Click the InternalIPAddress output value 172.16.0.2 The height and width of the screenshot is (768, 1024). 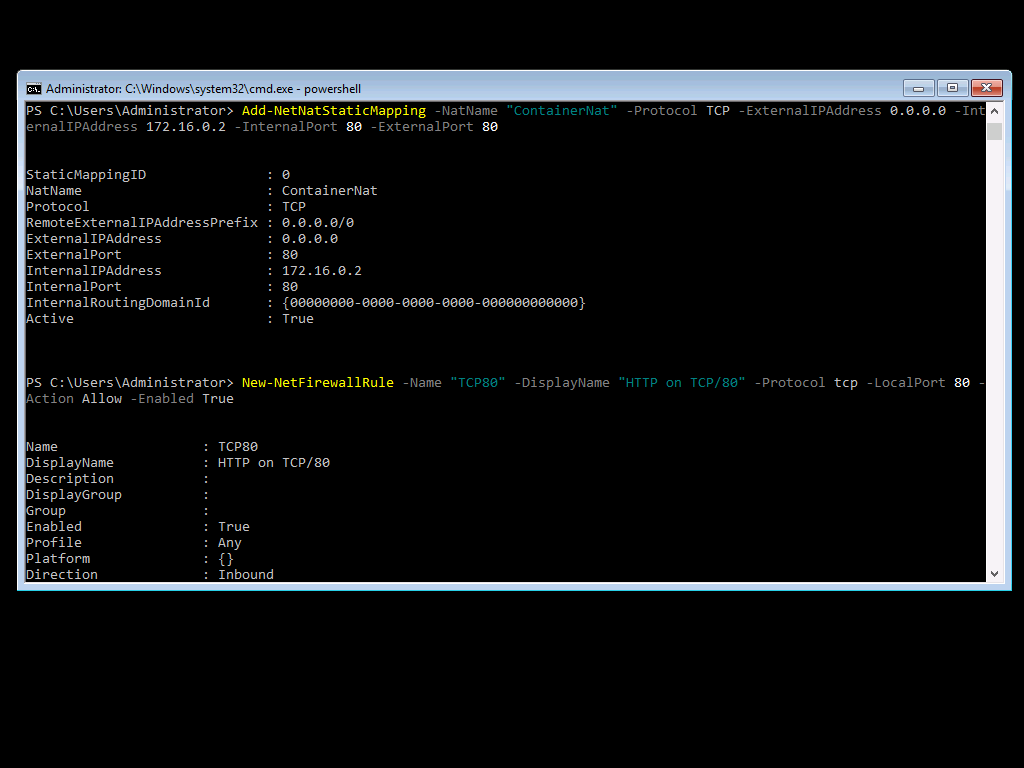(321, 271)
